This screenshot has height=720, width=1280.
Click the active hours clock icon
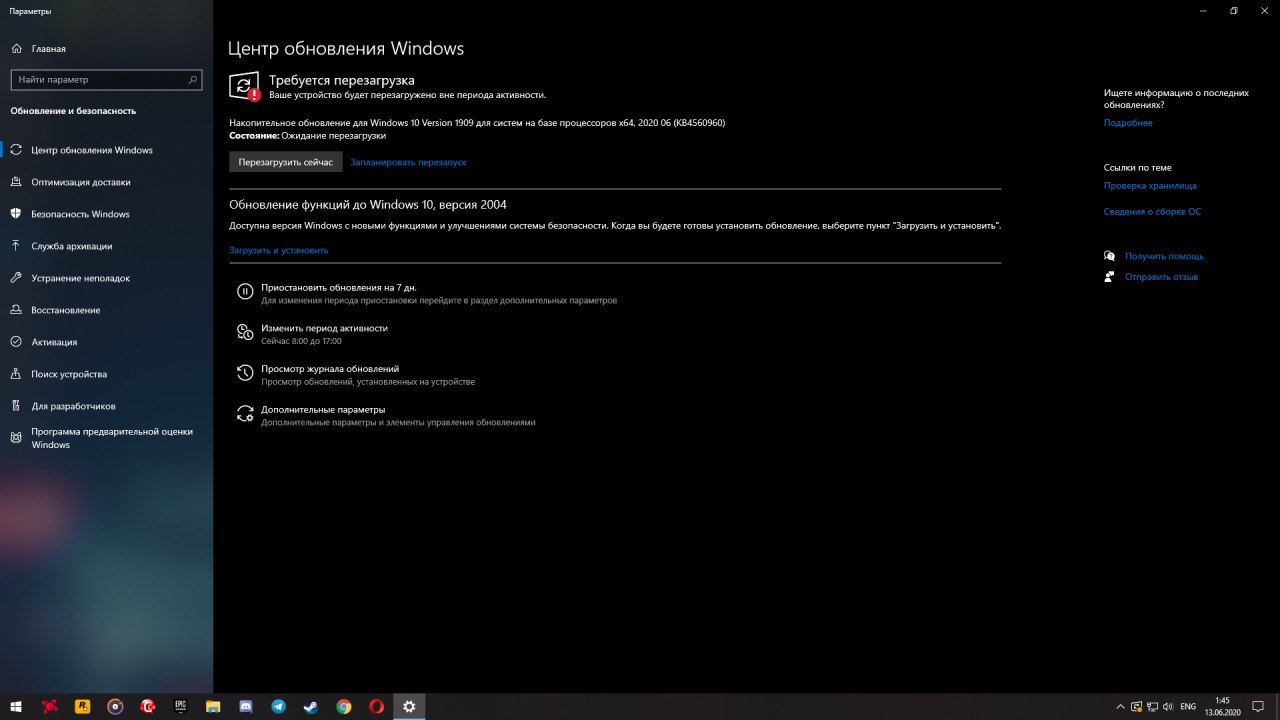coord(245,333)
